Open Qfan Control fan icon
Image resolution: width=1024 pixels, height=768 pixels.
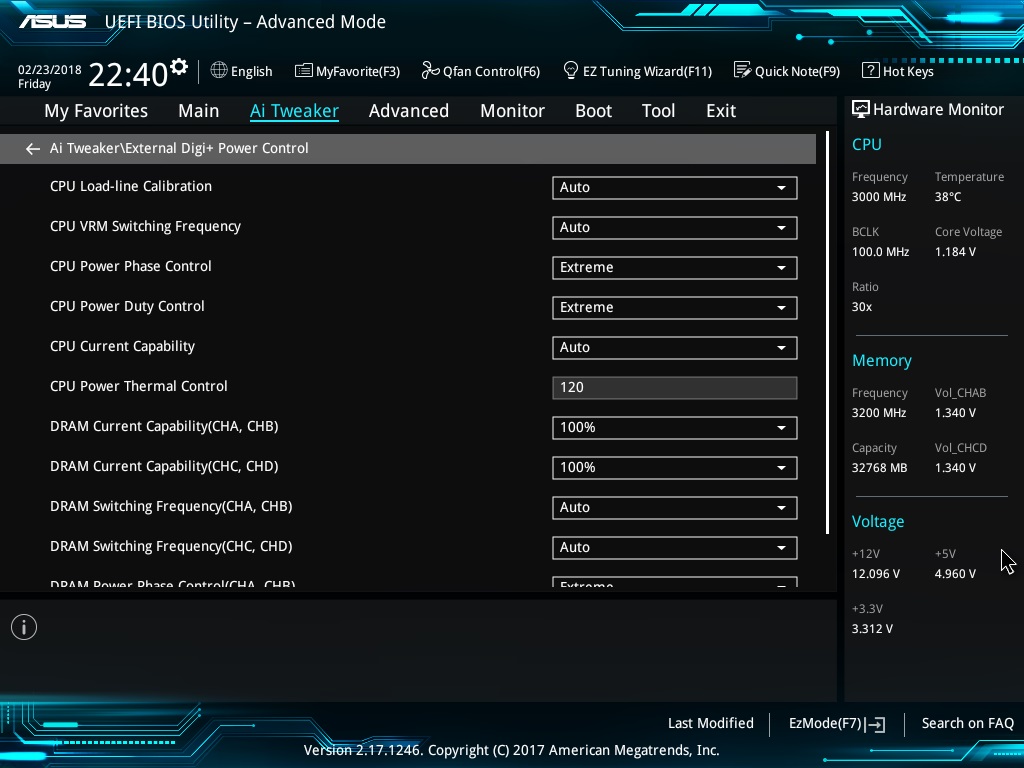point(430,70)
